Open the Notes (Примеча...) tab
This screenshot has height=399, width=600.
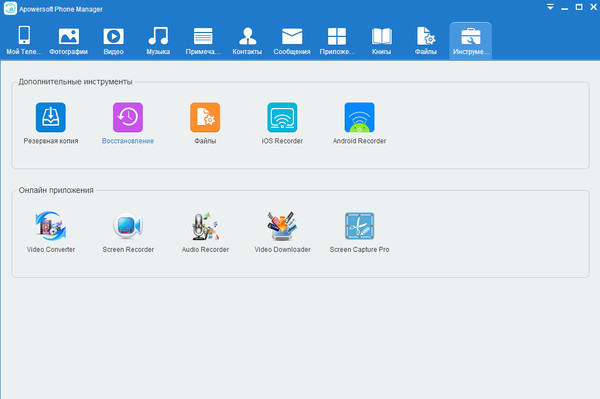click(203, 41)
